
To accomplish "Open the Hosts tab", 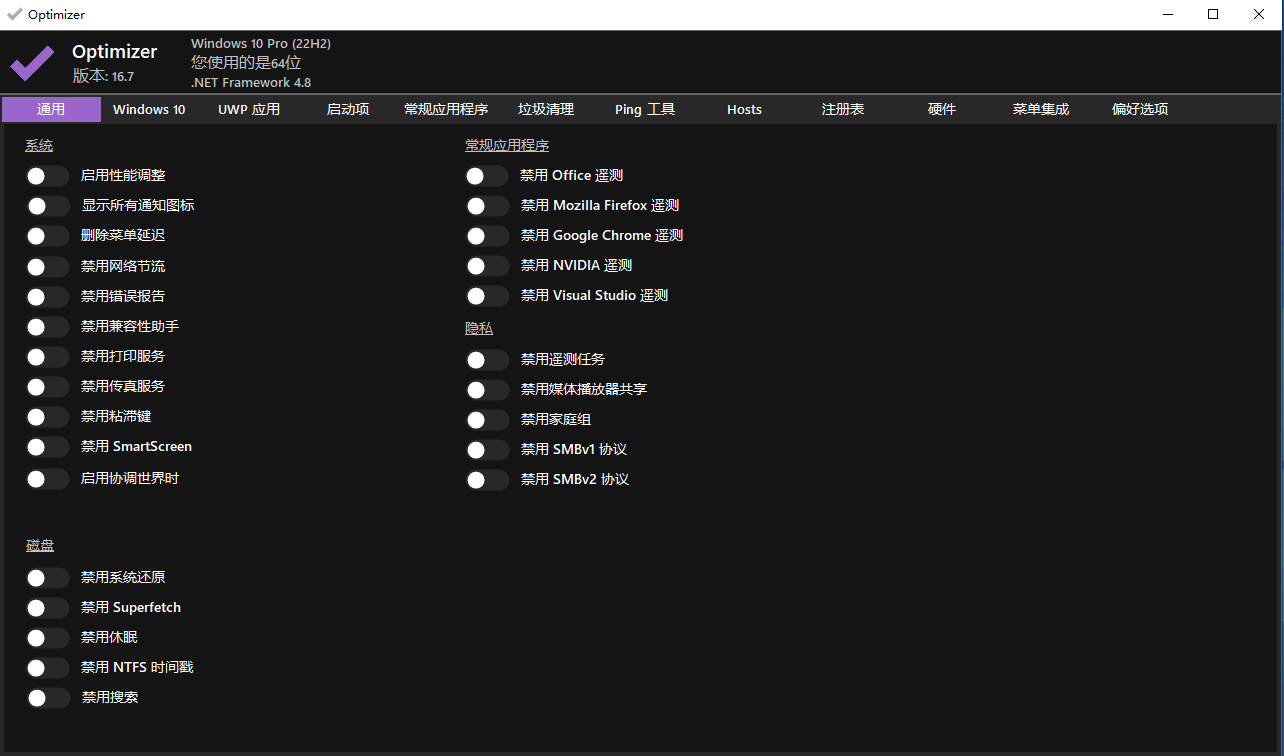I will coord(744,110).
